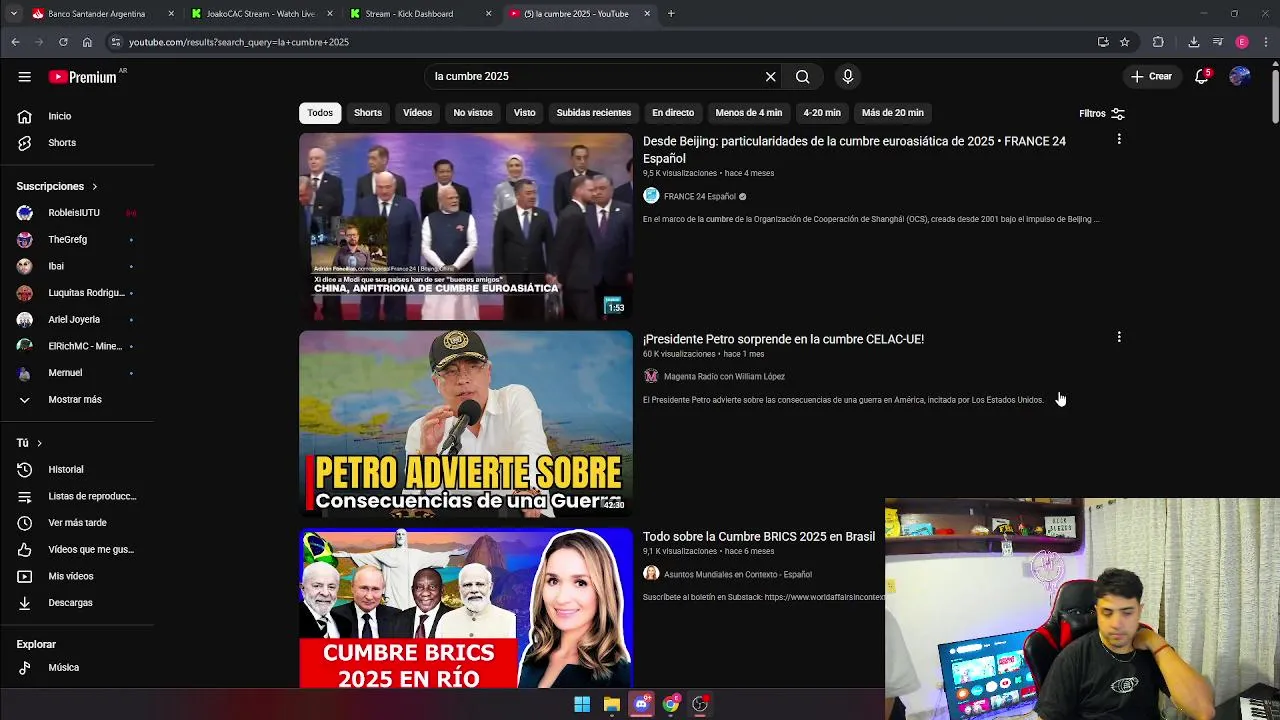Select the No vistos filter chip
The image size is (1280, 720).
(x=473, y=113)
